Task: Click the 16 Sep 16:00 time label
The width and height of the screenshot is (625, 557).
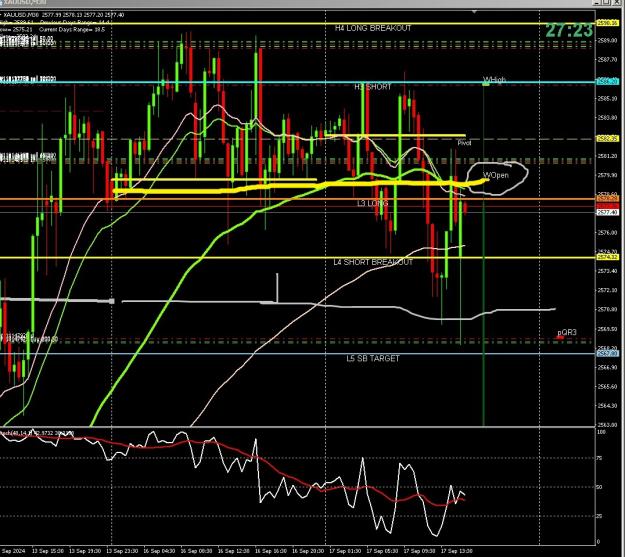Action: pos(271,551)
